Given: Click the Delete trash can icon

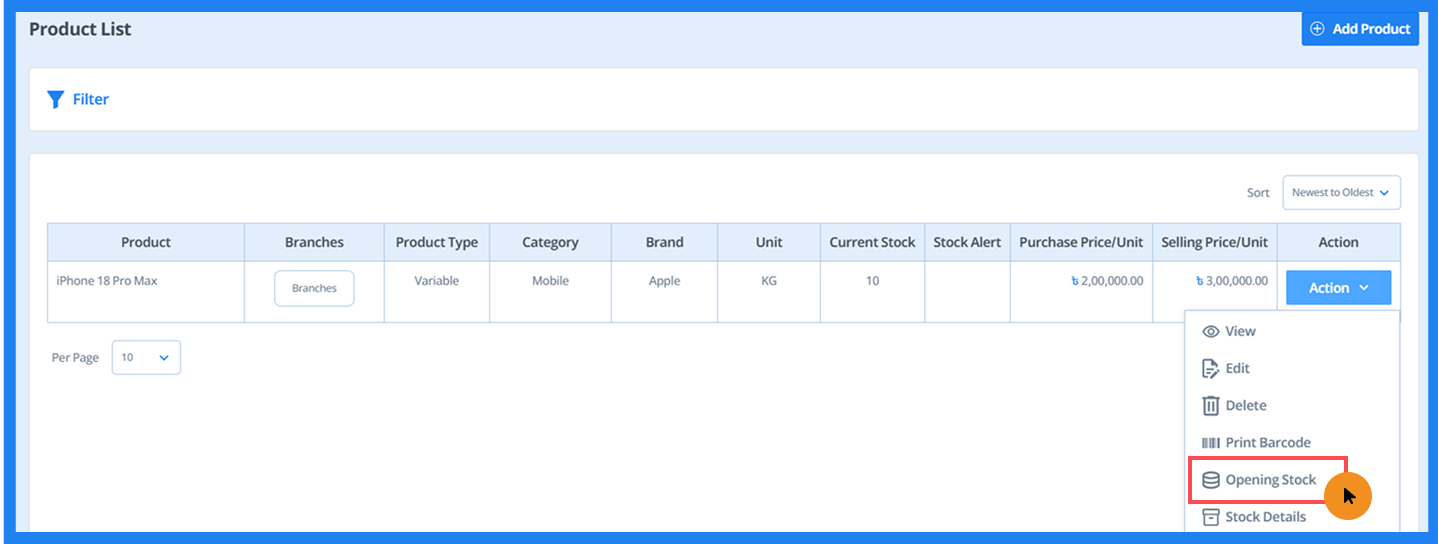Looking at the screenshot, I should point(1210,405).
